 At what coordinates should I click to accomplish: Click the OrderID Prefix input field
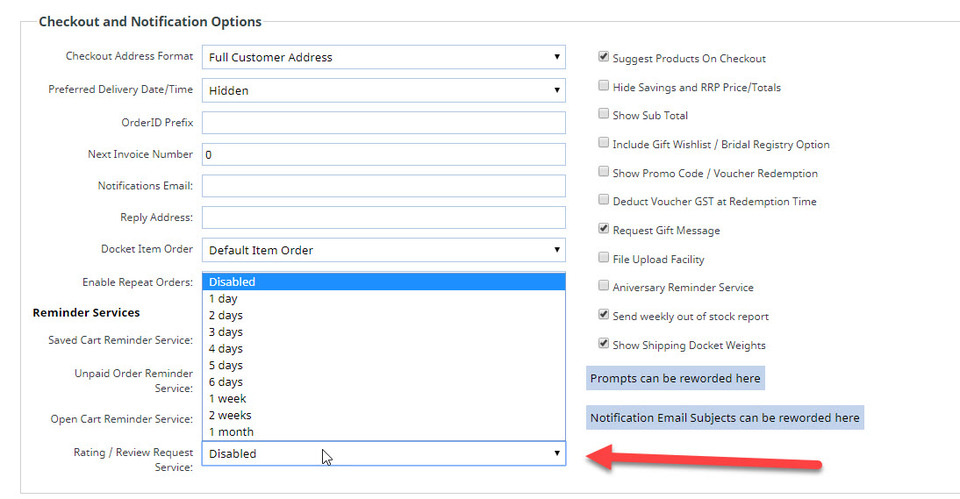pyautogui.click(x=383, y=123)
